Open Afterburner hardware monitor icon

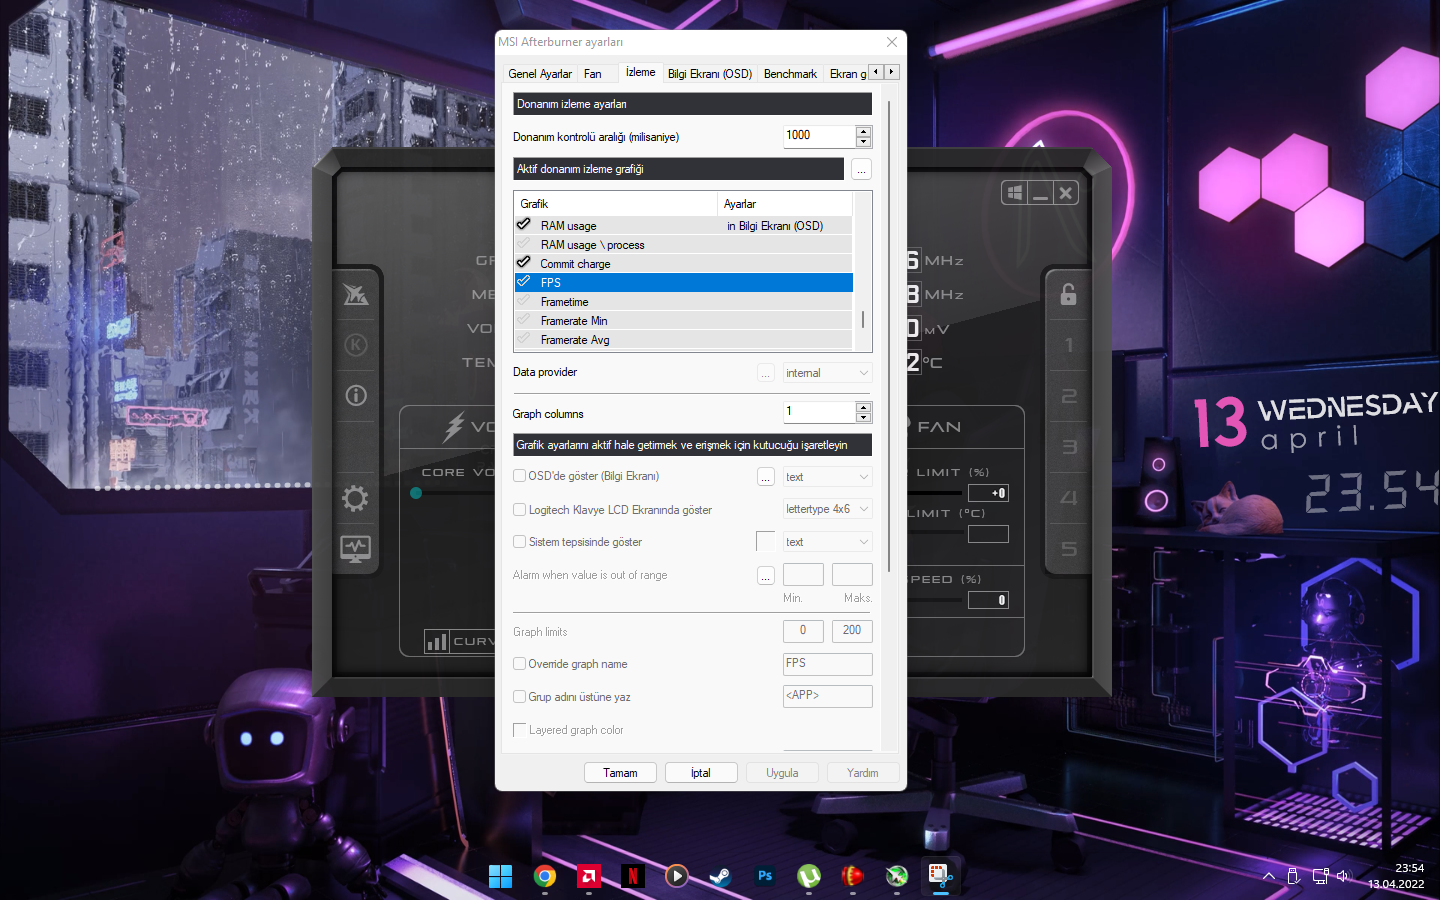pos(356,549)
